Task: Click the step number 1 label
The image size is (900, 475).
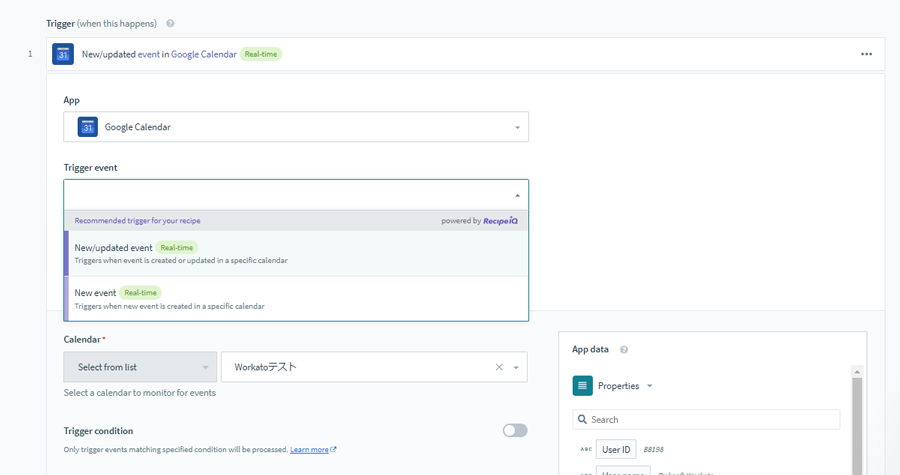Action: click(30, 54)
